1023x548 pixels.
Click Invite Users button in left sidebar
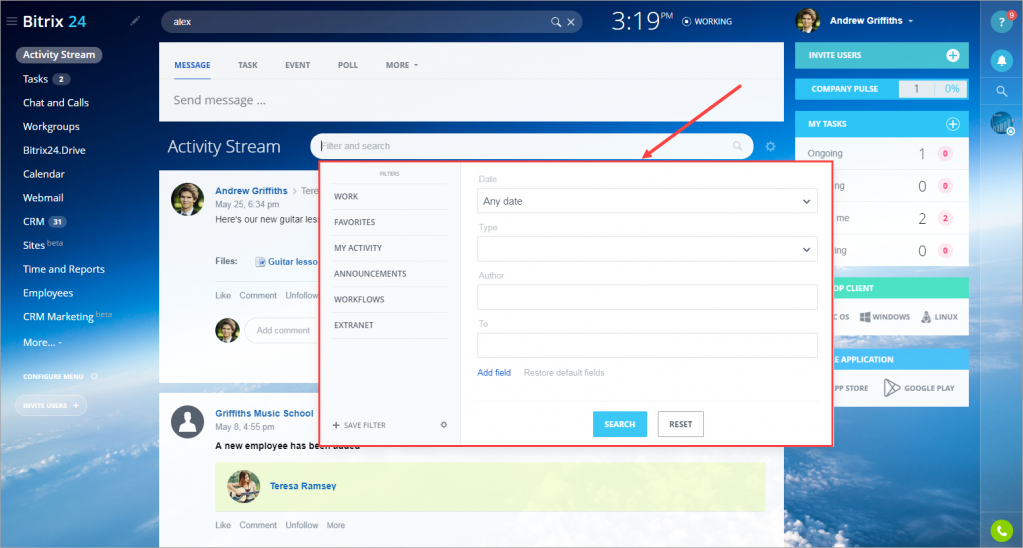point(51,405)
